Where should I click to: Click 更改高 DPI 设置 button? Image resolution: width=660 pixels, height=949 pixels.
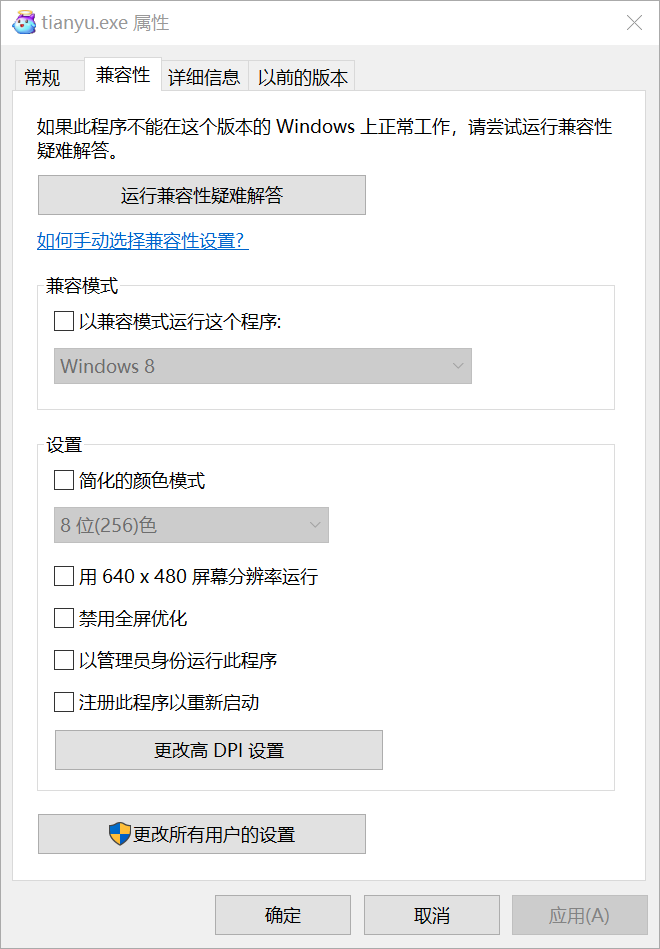(219, 750)
